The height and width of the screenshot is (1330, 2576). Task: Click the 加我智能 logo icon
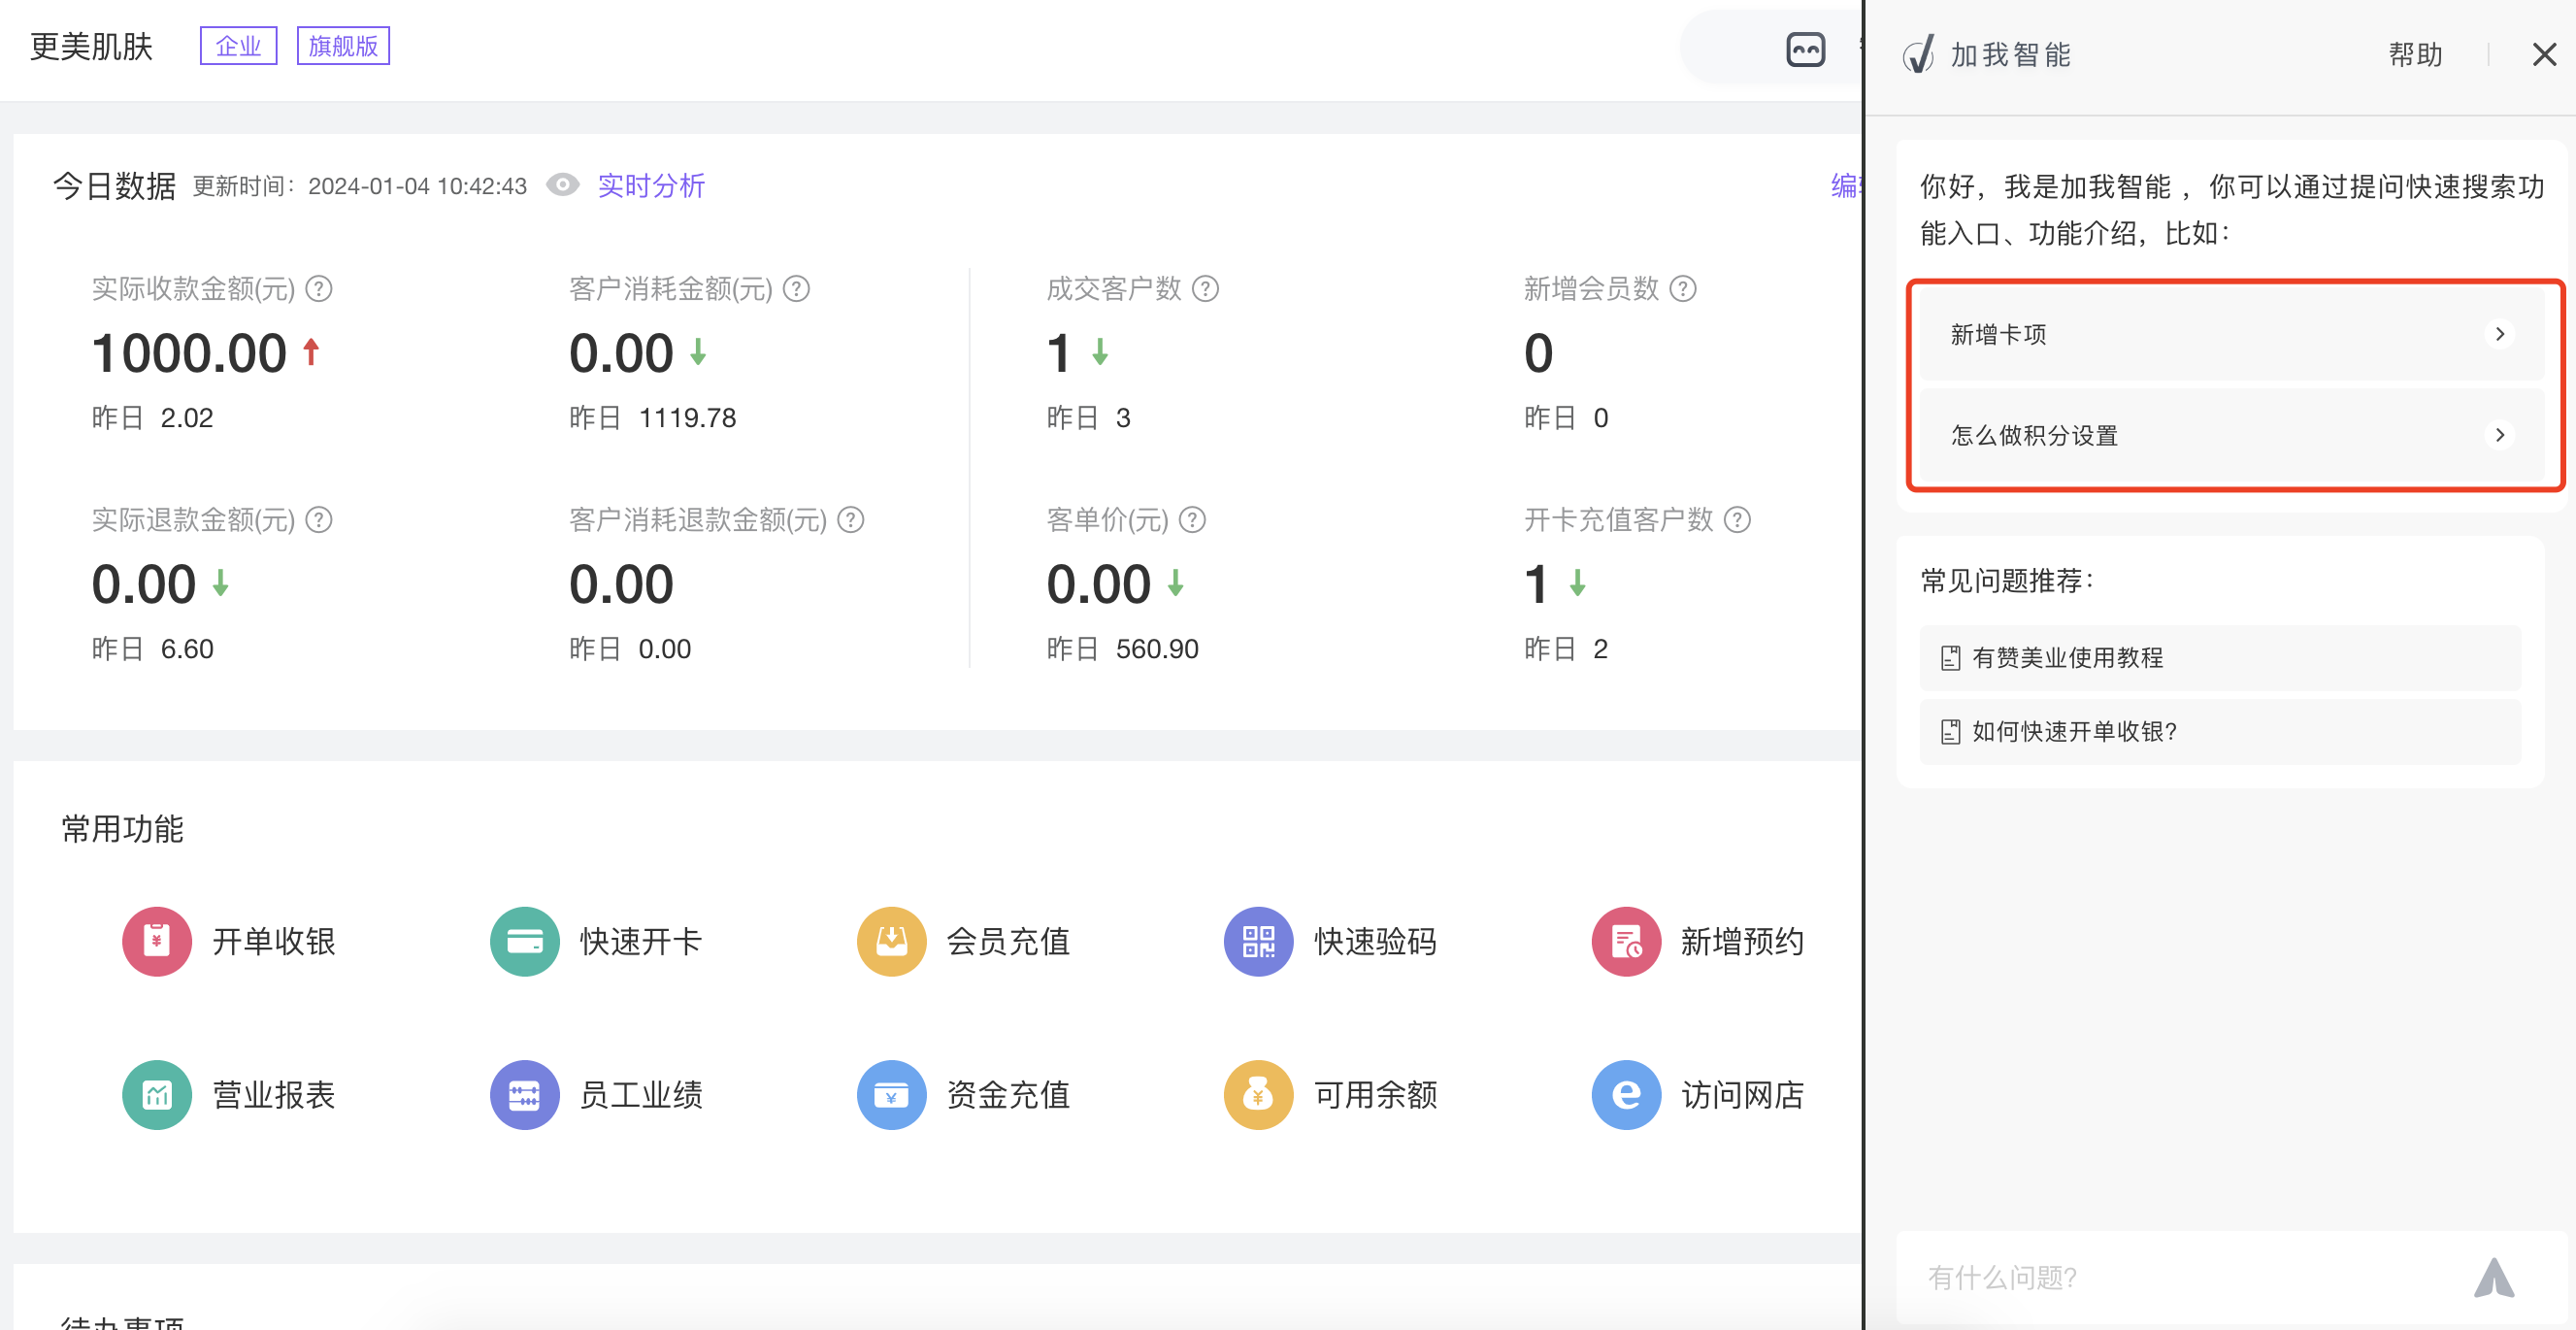[1918, 55]
